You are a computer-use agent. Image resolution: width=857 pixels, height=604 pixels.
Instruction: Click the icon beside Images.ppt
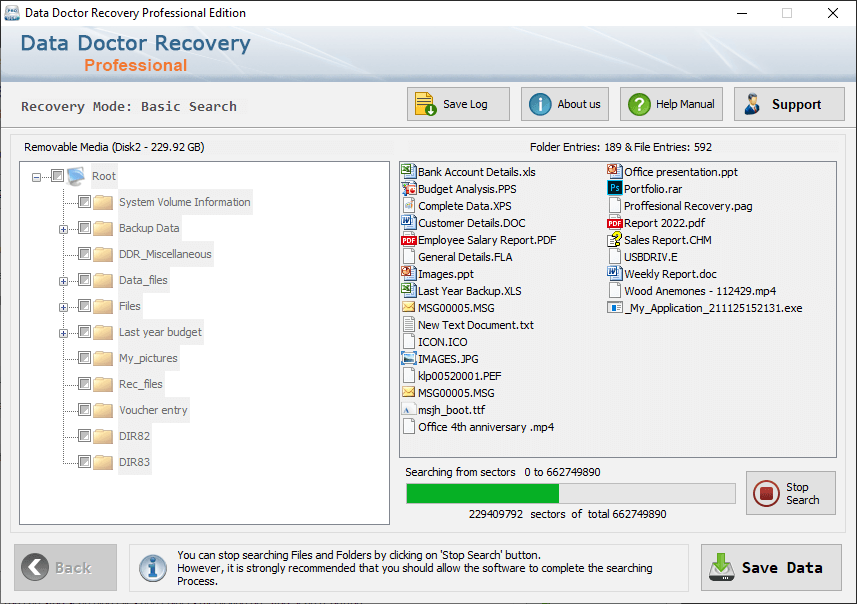408,273
